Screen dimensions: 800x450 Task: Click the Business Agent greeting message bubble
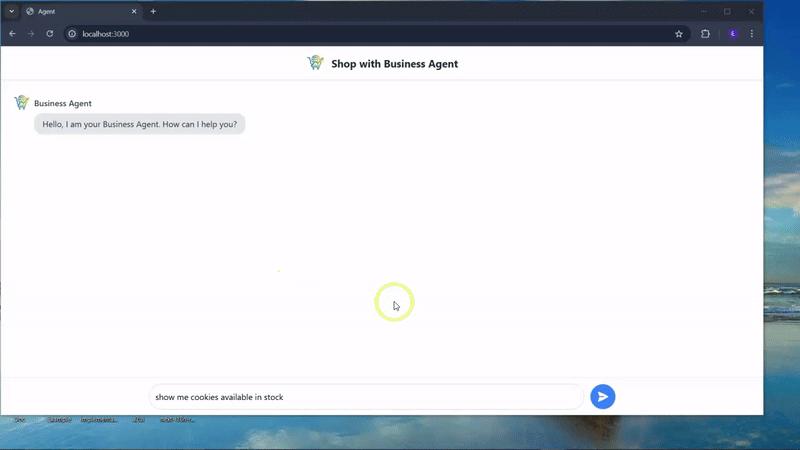coord(140,124)
